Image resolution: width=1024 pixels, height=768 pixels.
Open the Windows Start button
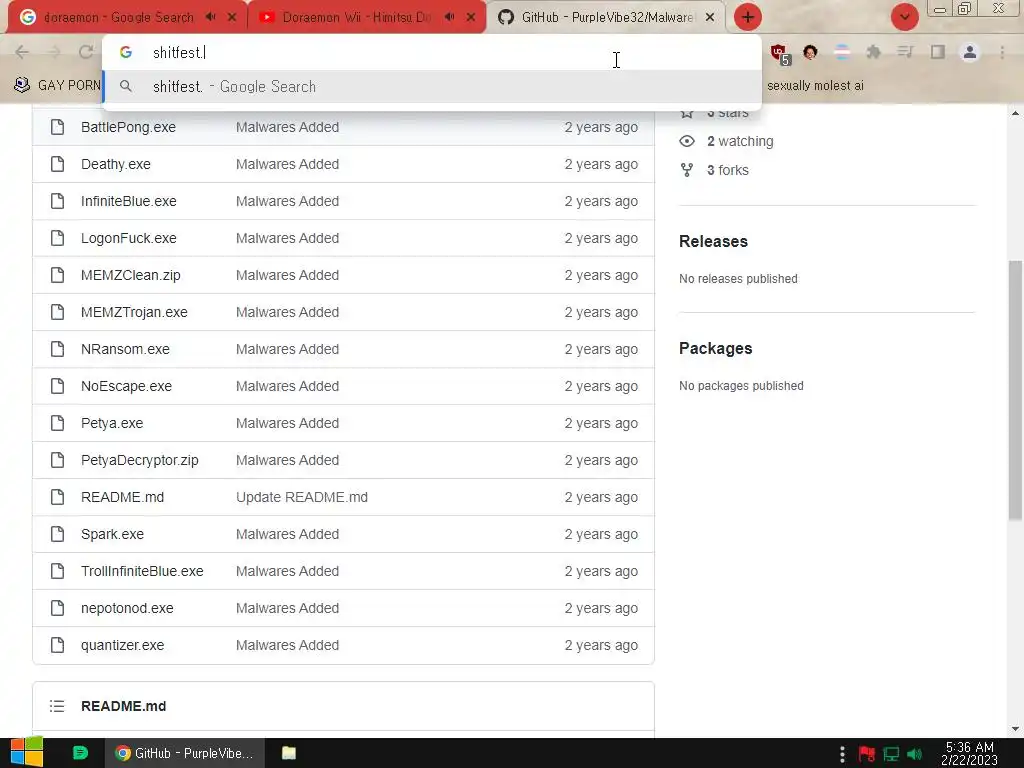26,753
